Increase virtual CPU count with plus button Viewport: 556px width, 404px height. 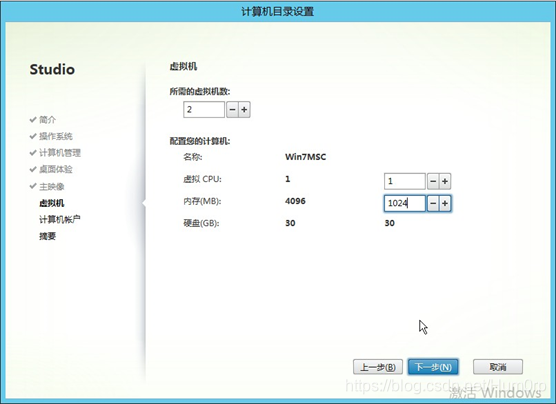445,182
